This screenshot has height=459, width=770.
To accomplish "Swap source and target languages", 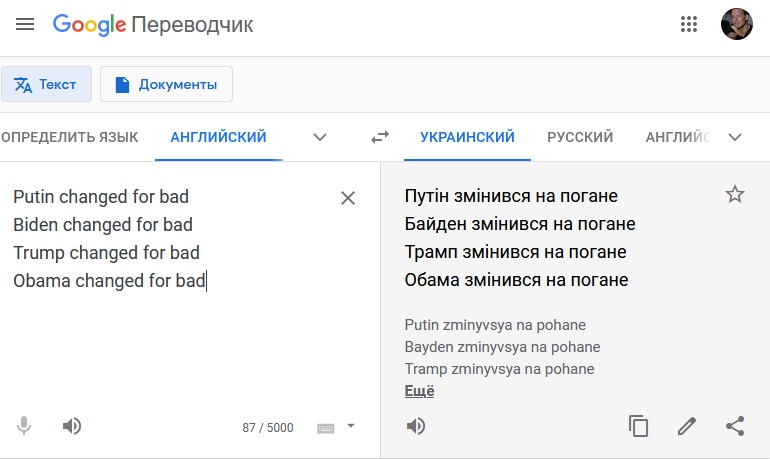I will 380,137.
